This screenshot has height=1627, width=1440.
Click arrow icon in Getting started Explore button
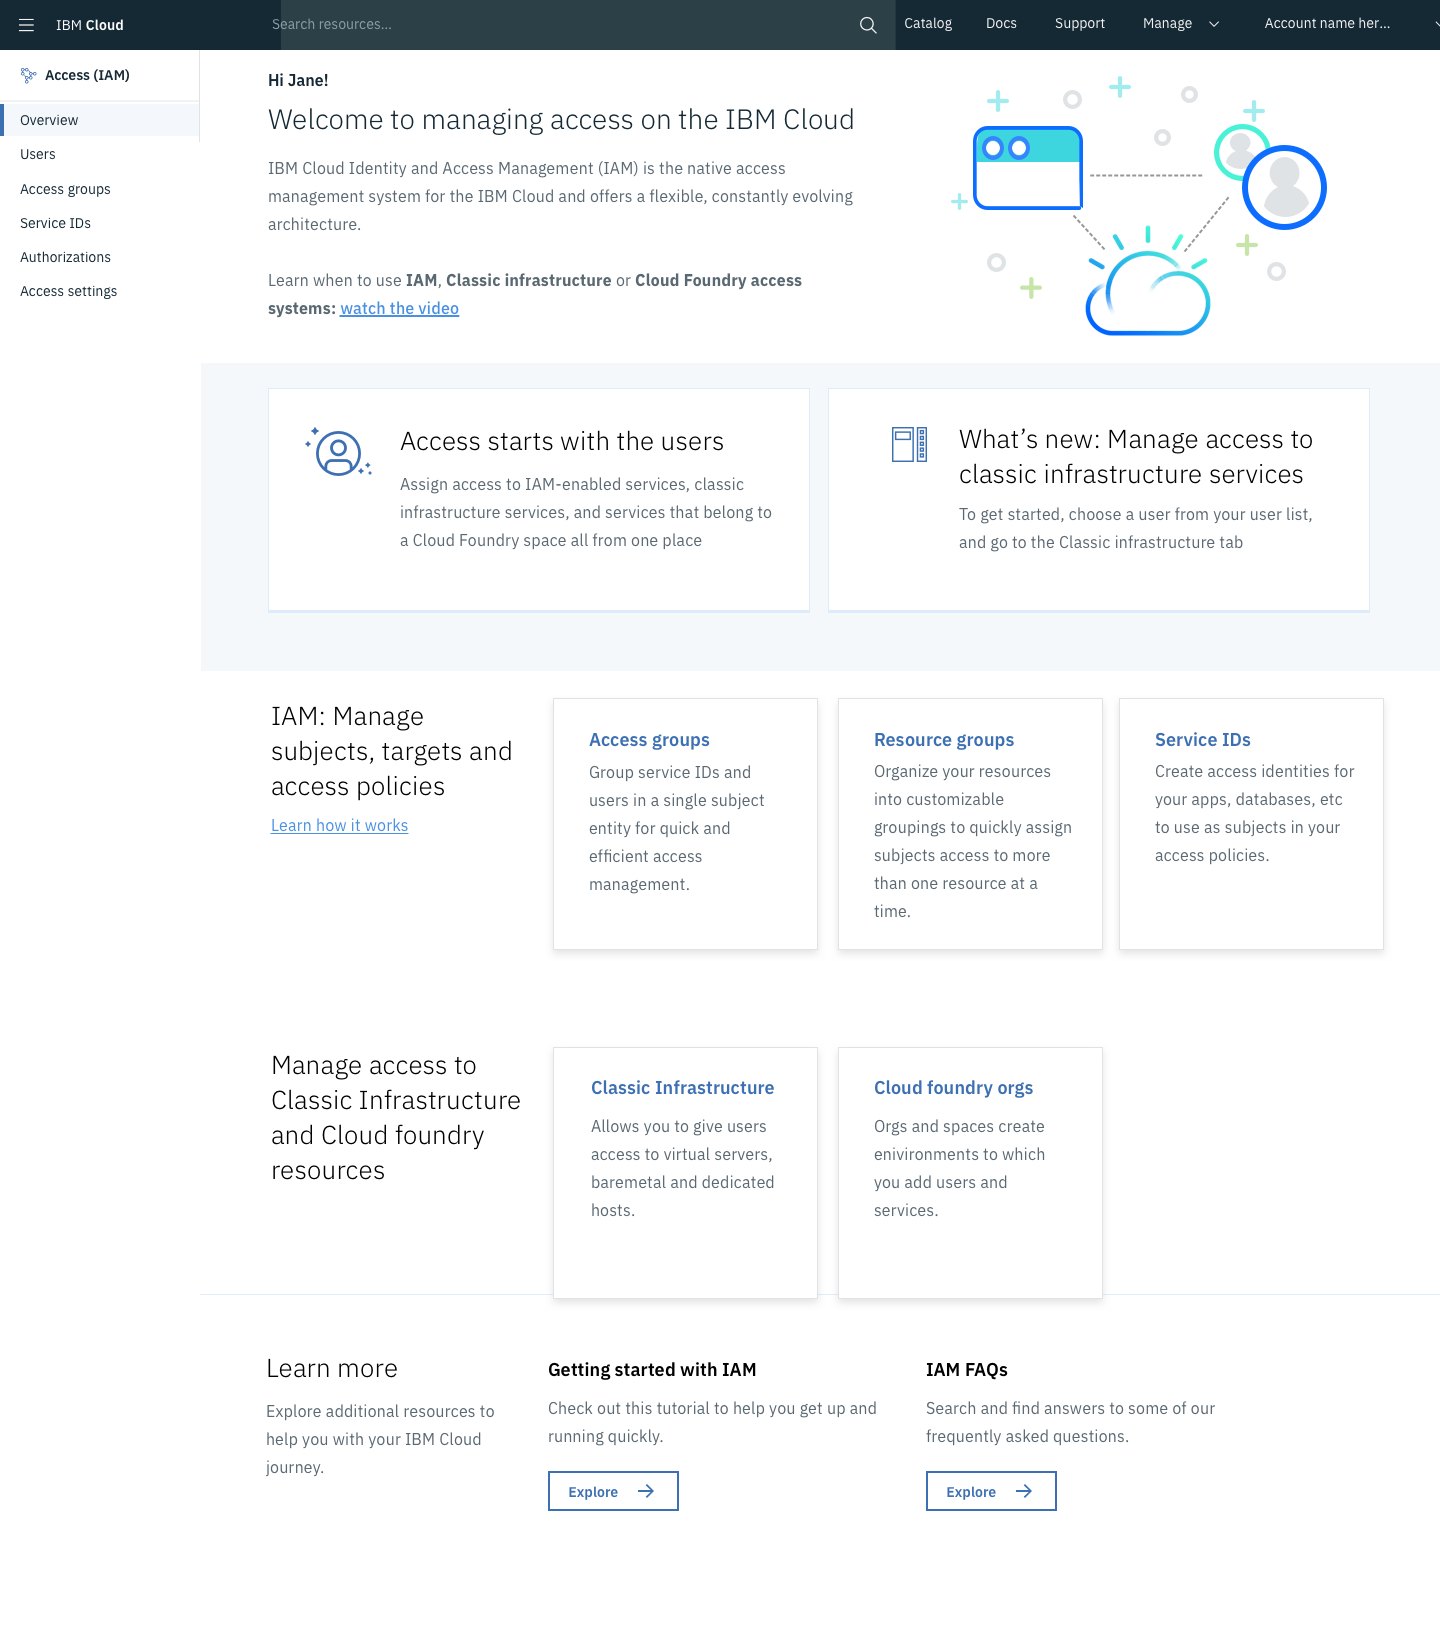pos(646,1491)
